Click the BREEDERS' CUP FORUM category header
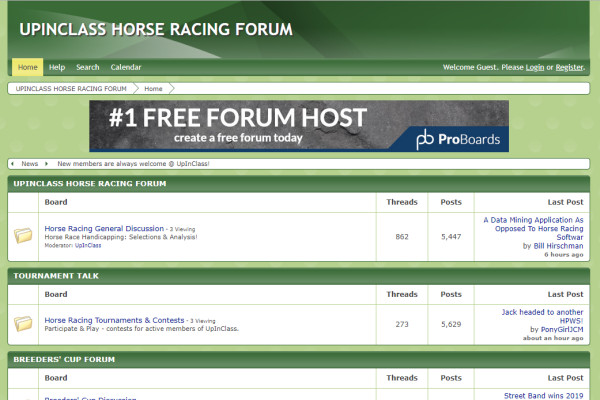The height and width of the screenshot is (400, 600). coord(64,359)
